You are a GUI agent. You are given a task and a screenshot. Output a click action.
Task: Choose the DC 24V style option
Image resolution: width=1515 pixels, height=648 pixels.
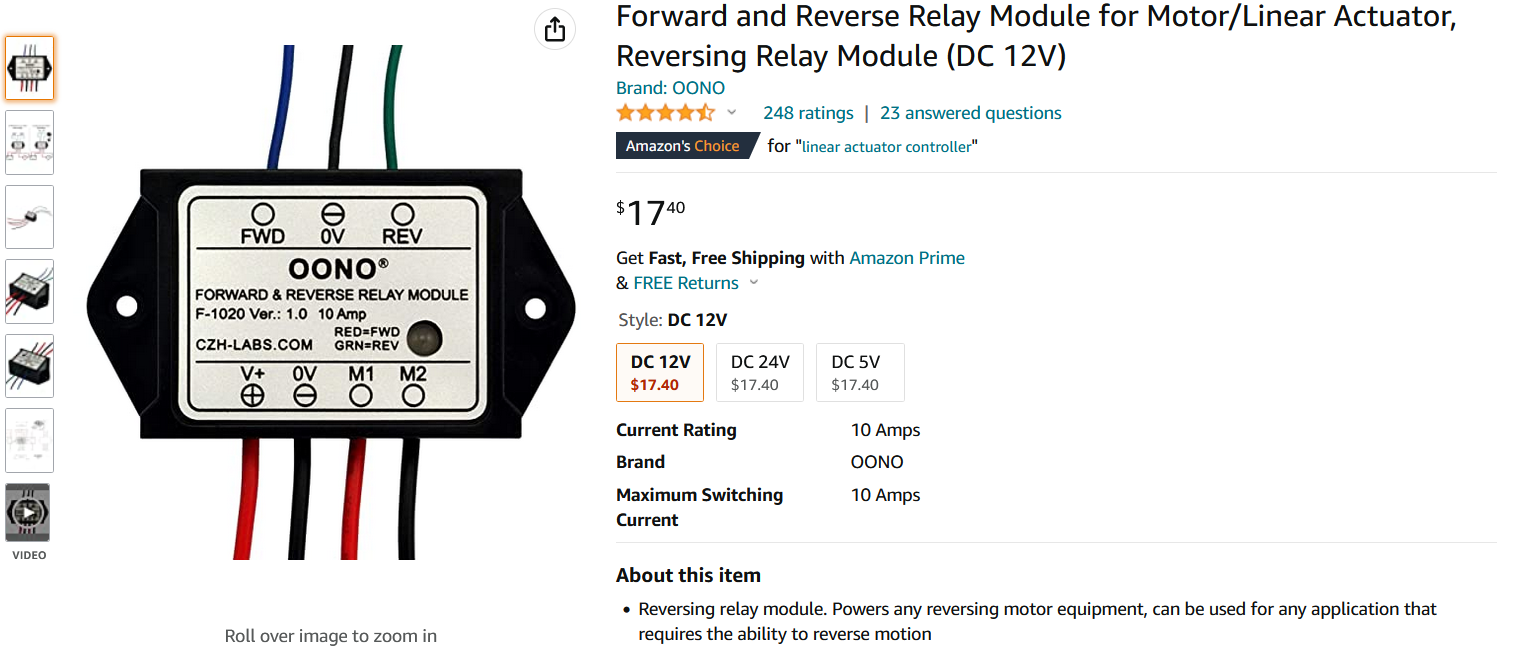[760, 372]
